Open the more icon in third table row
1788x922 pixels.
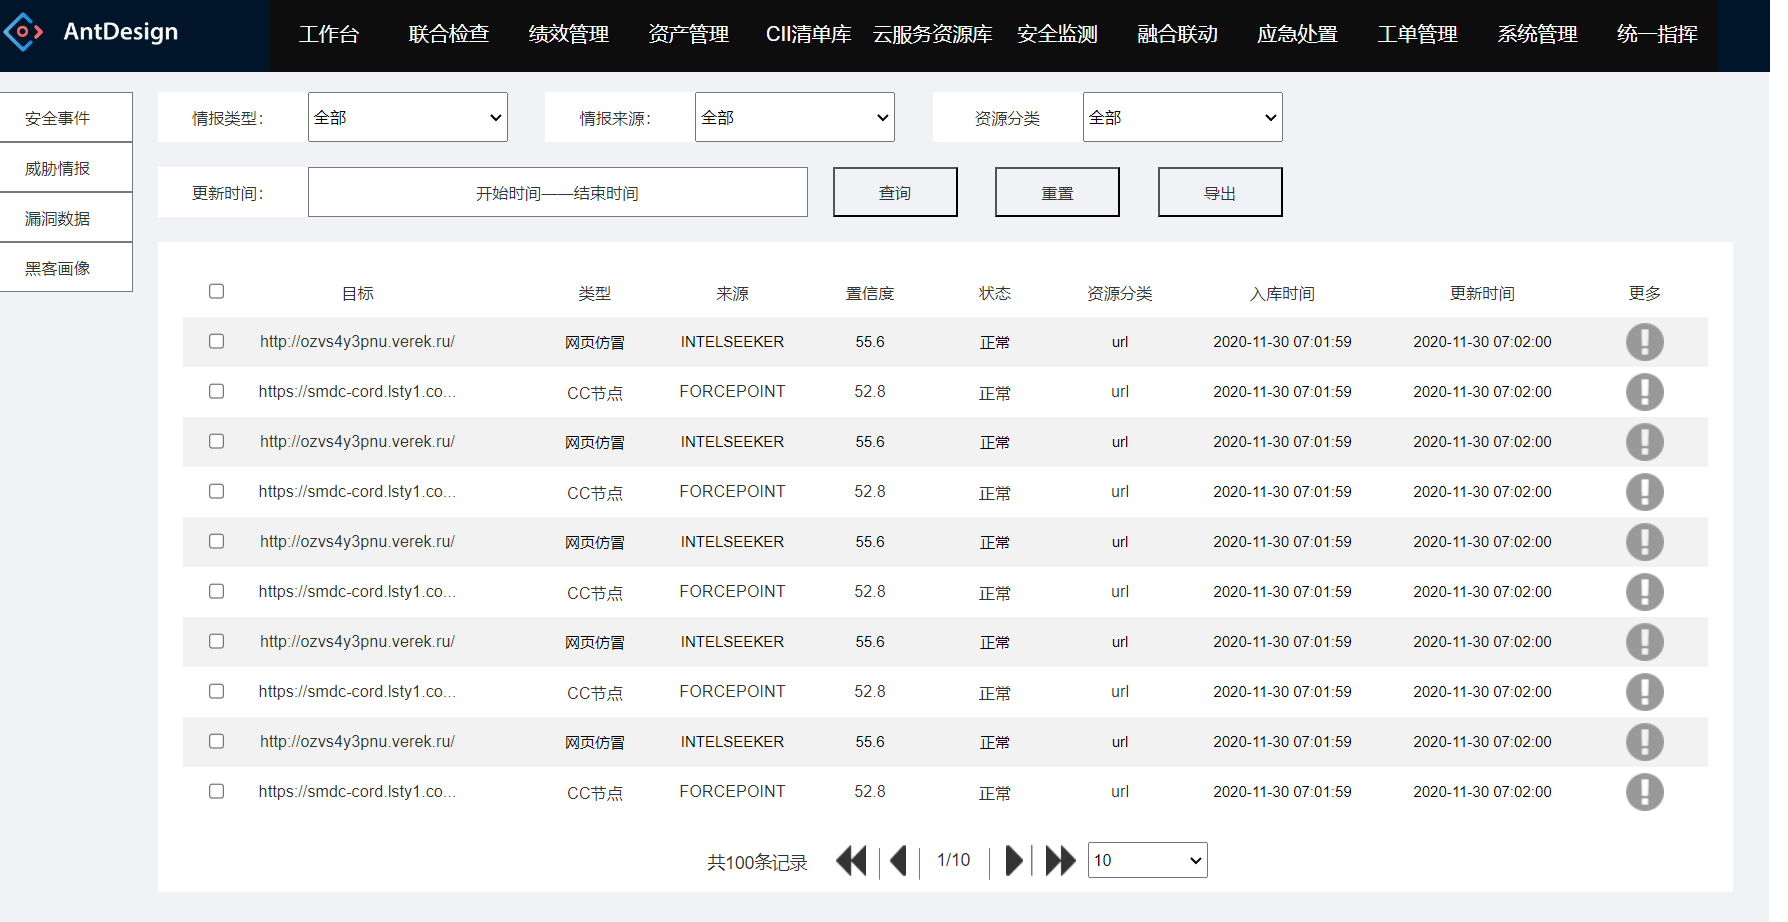(1644, 442)
